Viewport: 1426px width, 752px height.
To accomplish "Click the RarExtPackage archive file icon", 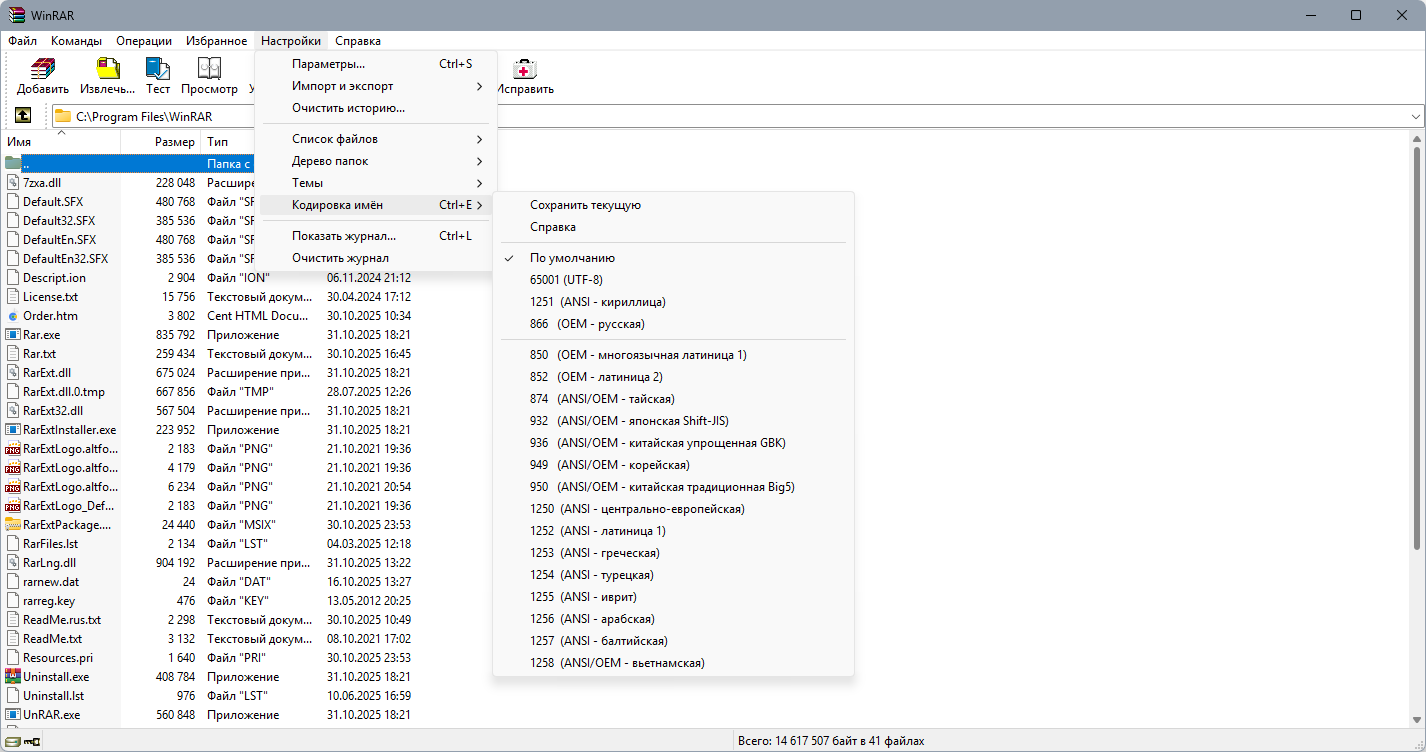I will point(13,525).
